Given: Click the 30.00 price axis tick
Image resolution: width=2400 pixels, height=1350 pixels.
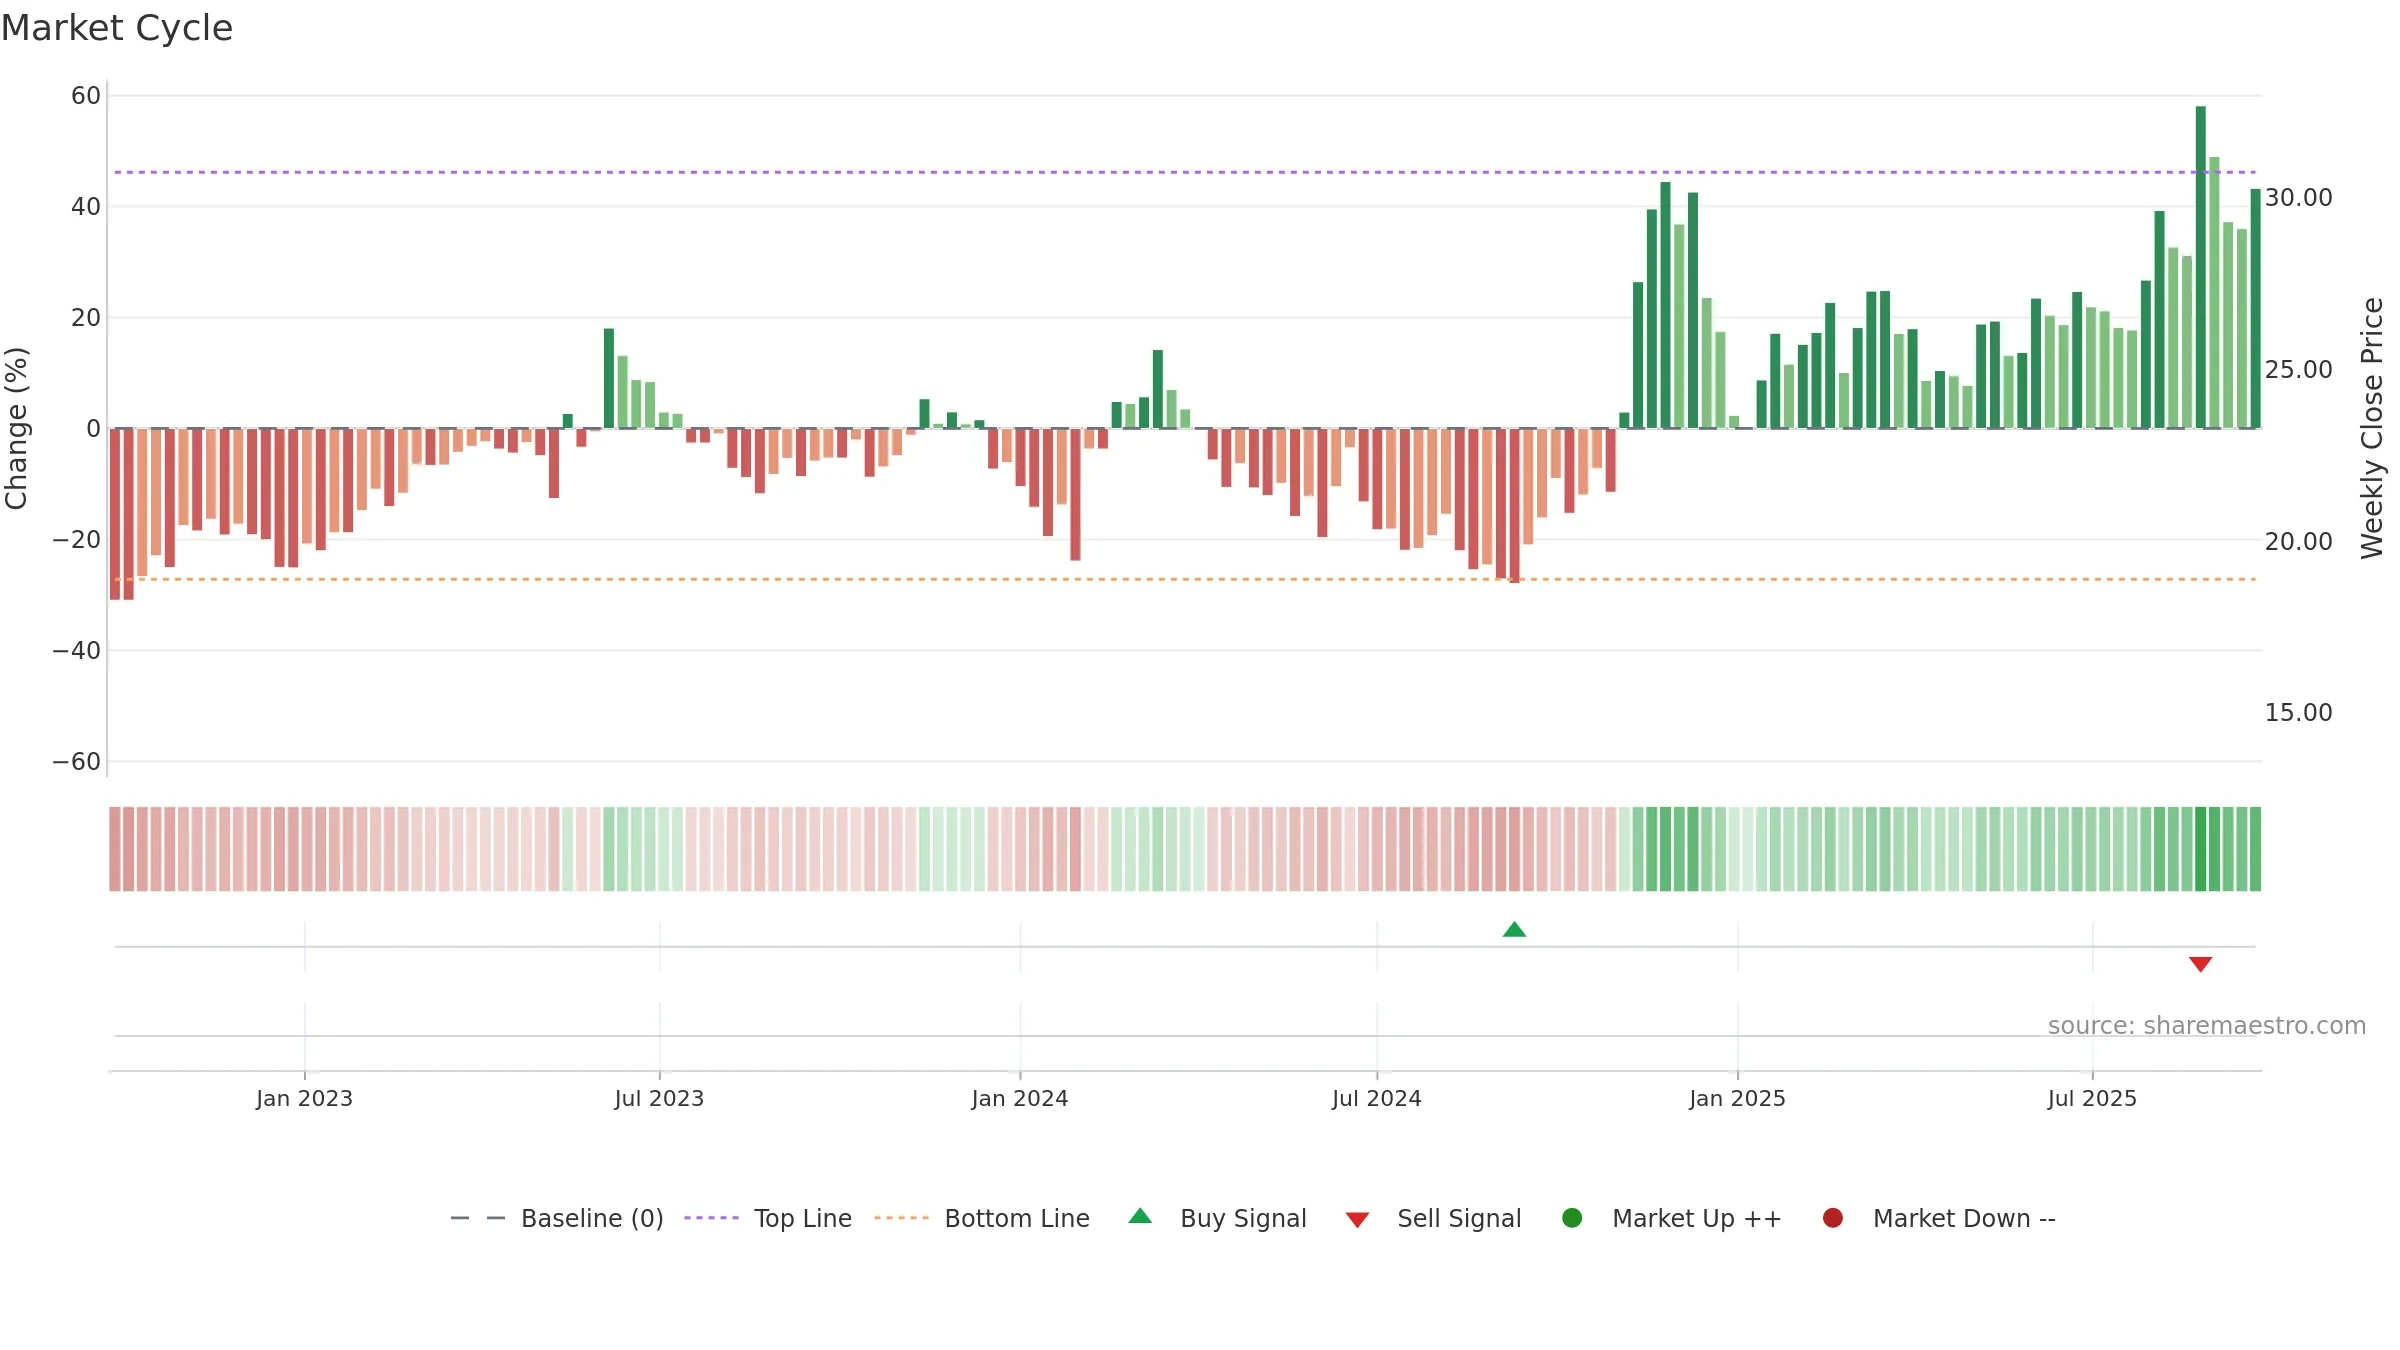Looking at the screenshot, I should tap(2298, 198).
